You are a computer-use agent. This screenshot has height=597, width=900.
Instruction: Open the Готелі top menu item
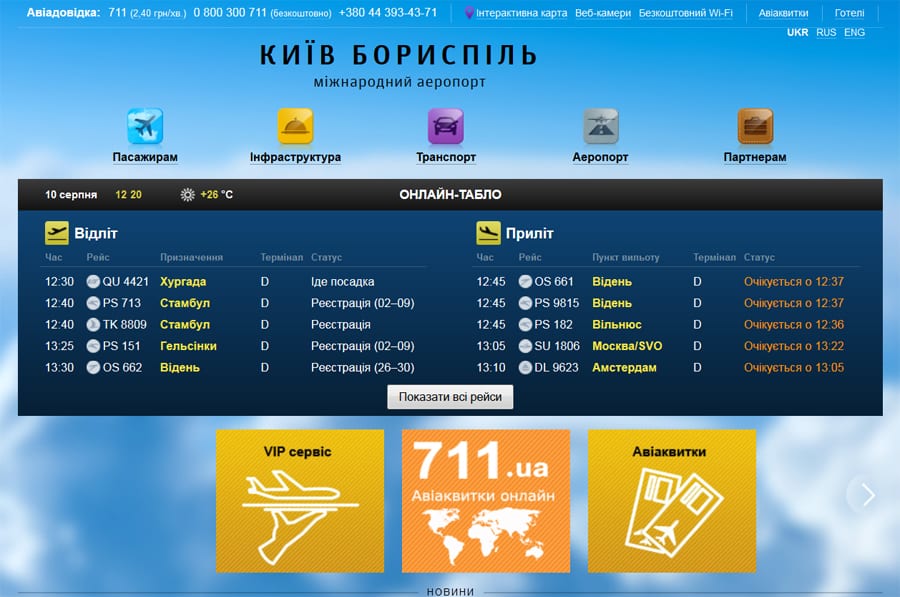(x=849, y=13)
